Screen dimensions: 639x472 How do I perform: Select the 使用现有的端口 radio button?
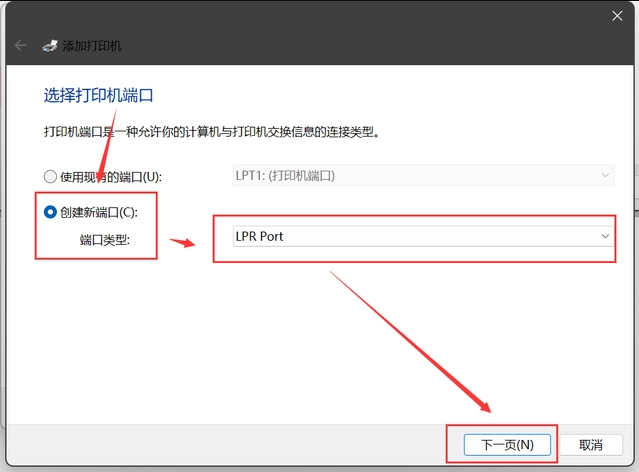pyautogui.click(x=50, y=176)
